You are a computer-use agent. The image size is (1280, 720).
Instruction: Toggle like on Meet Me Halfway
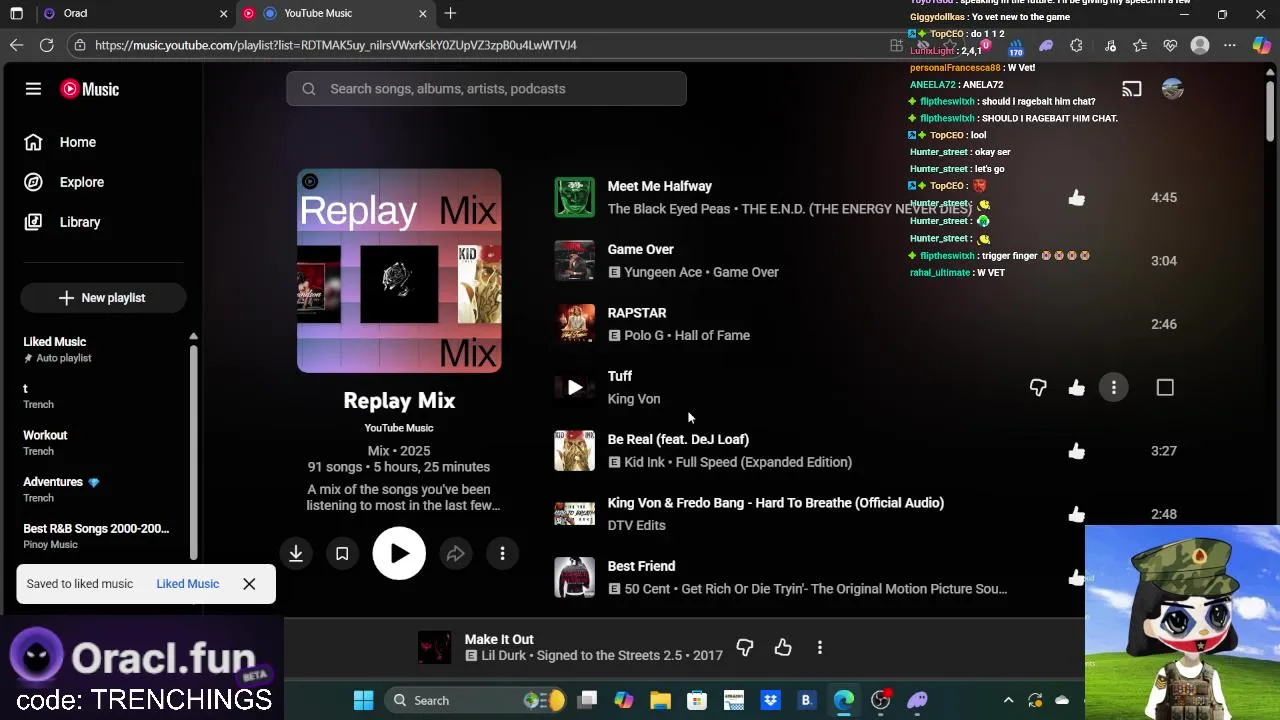pos(1076,197)
